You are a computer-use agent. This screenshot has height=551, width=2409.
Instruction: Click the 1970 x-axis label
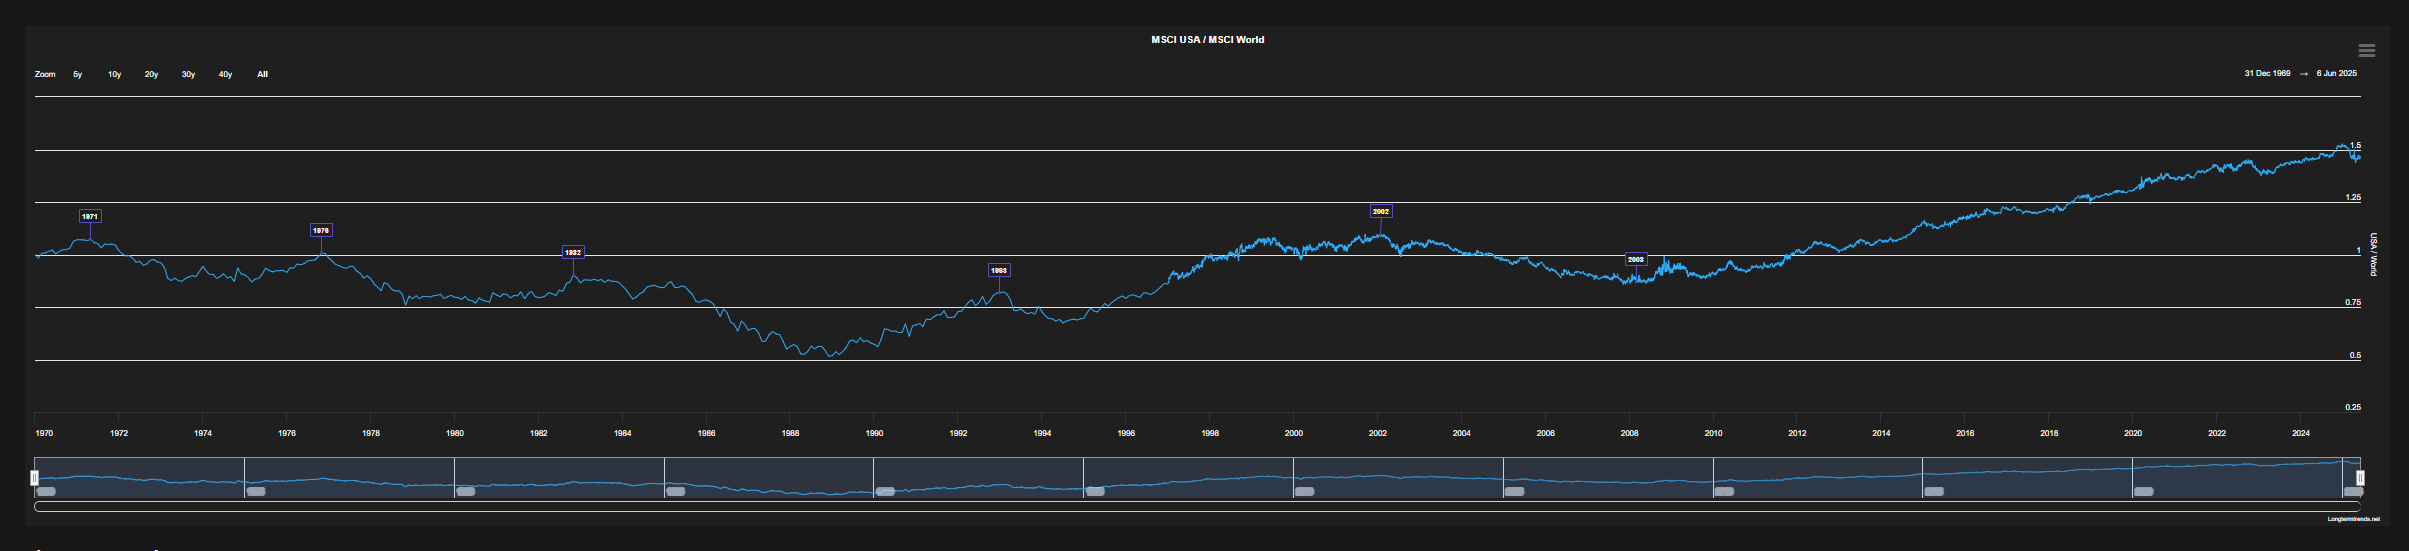point(44,433)
